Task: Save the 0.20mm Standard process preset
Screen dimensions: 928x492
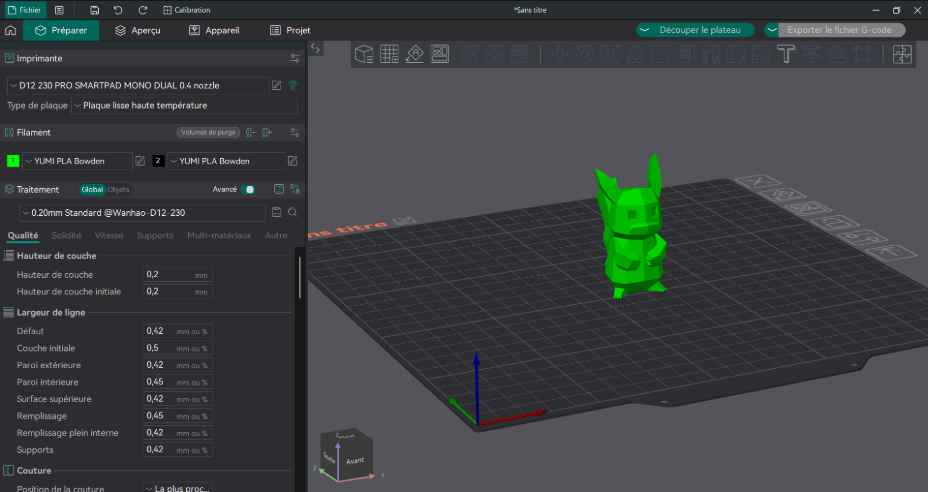Action: click(276, 213)
